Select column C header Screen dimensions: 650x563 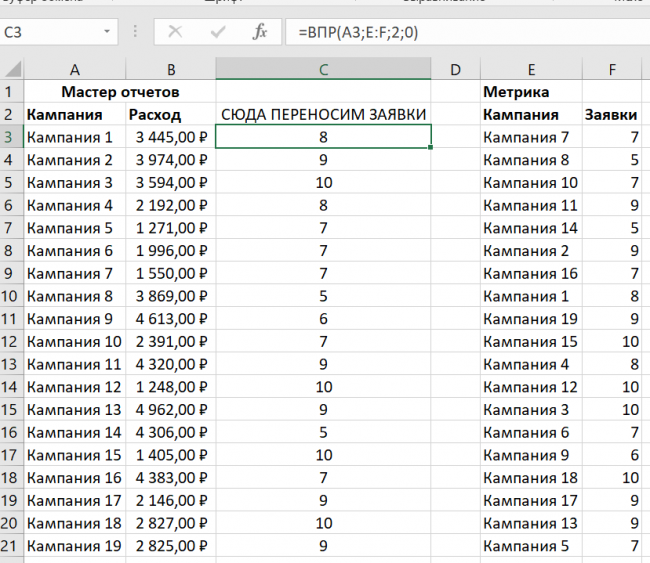click(323, 69)
